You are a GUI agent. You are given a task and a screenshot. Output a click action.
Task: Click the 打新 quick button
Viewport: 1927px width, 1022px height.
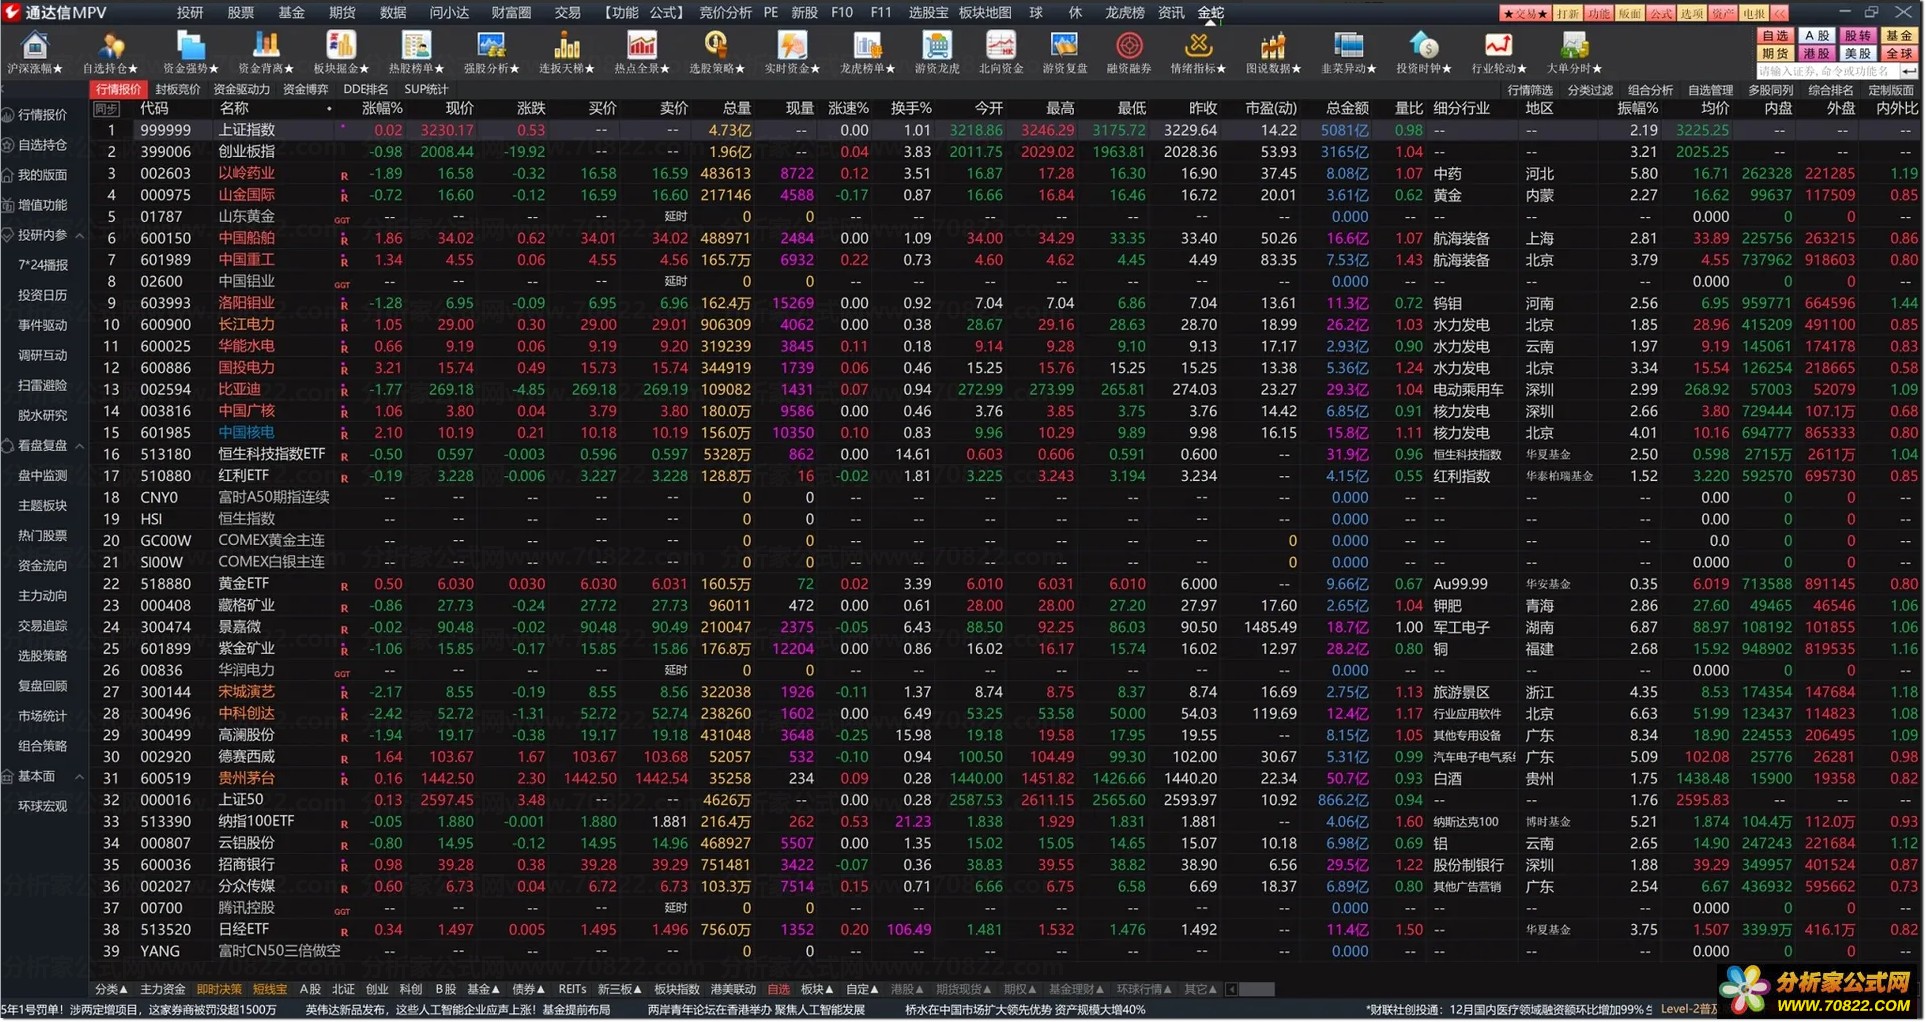click(1567, 13)
